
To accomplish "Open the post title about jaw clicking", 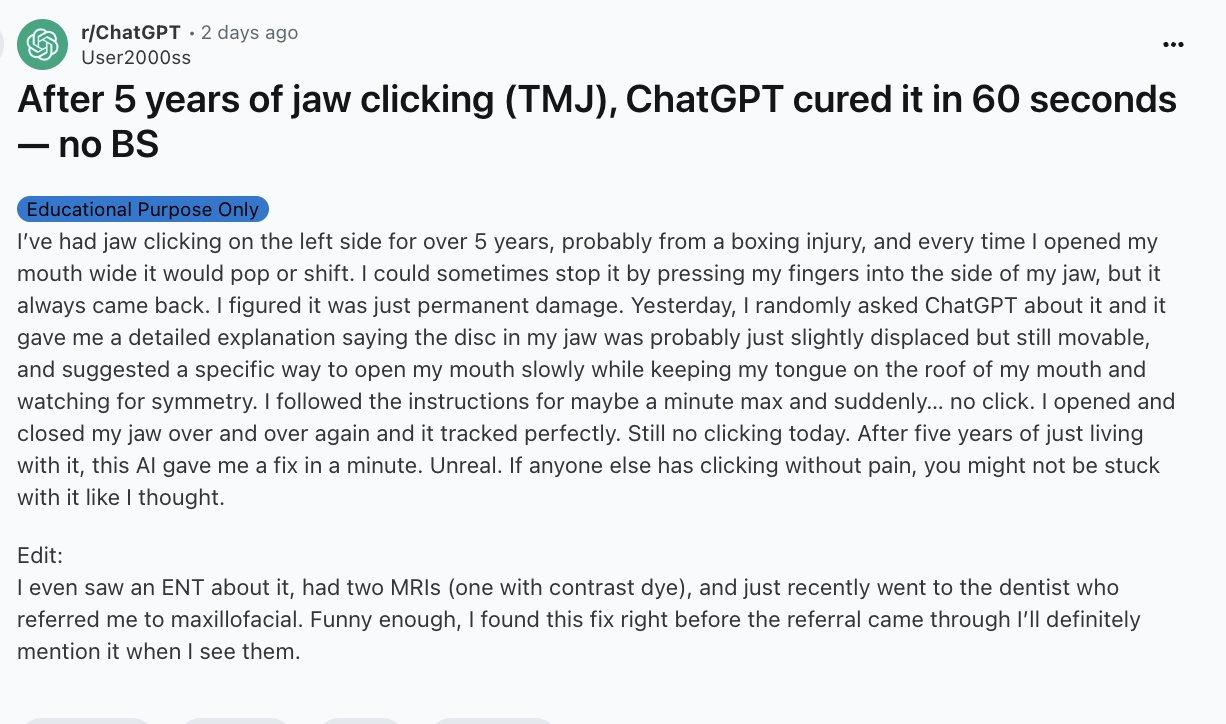I will 597,122.
